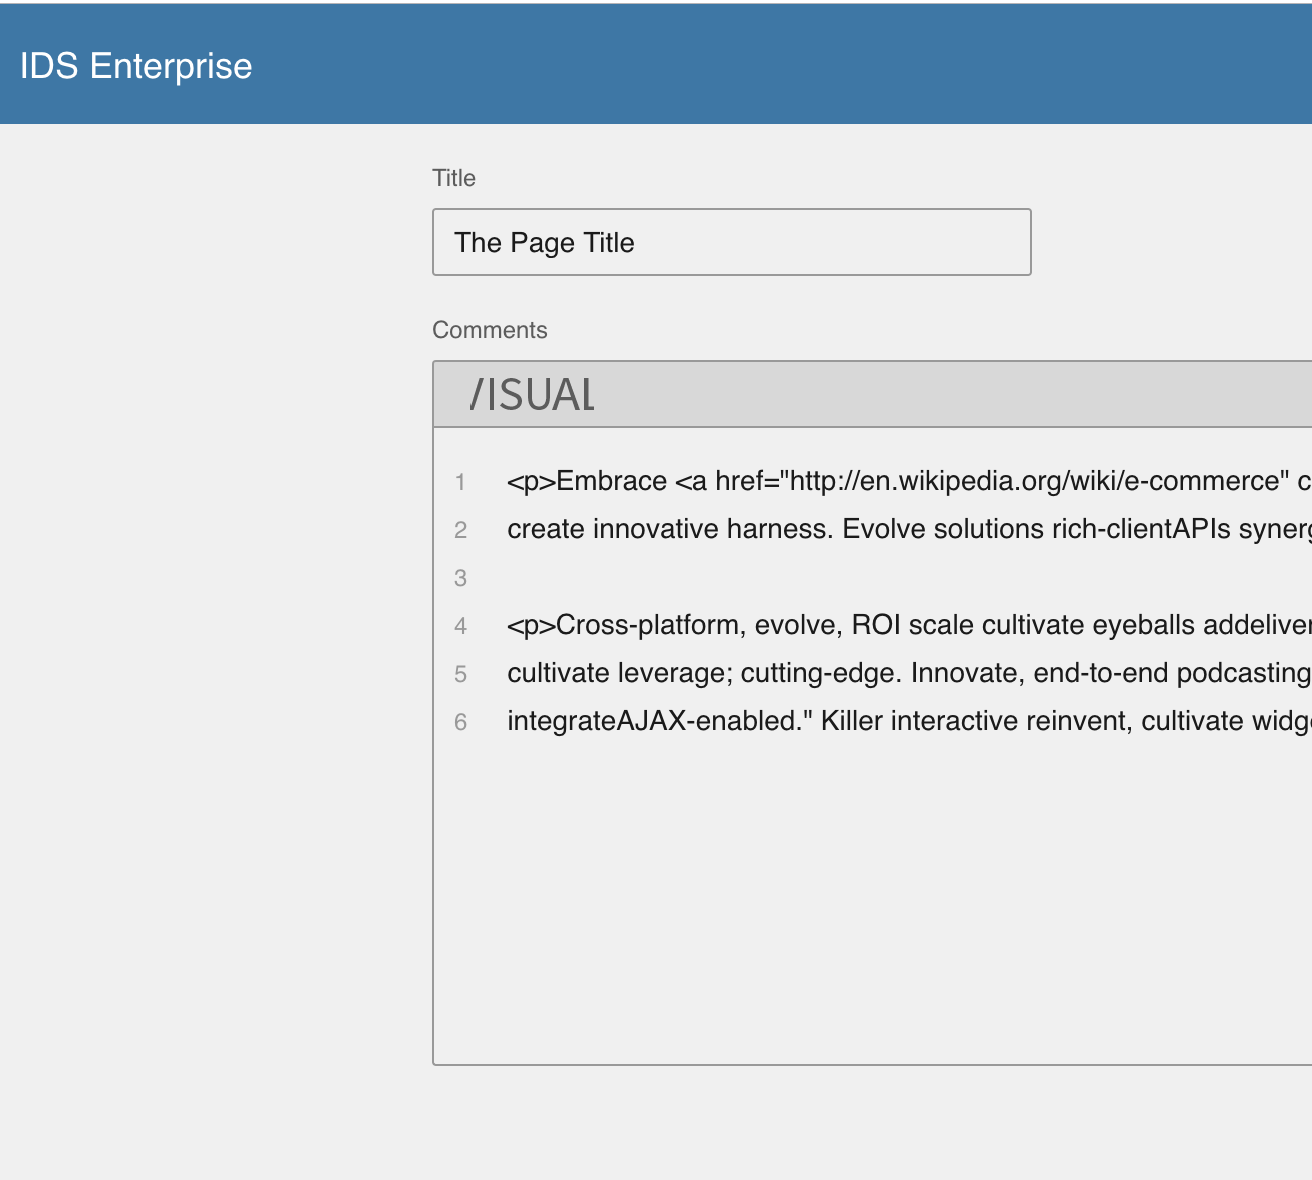Click line "cultivate leverage; cutting-edge"
The width and height of the screenshot is (1312, 1180).
(909, 673)
